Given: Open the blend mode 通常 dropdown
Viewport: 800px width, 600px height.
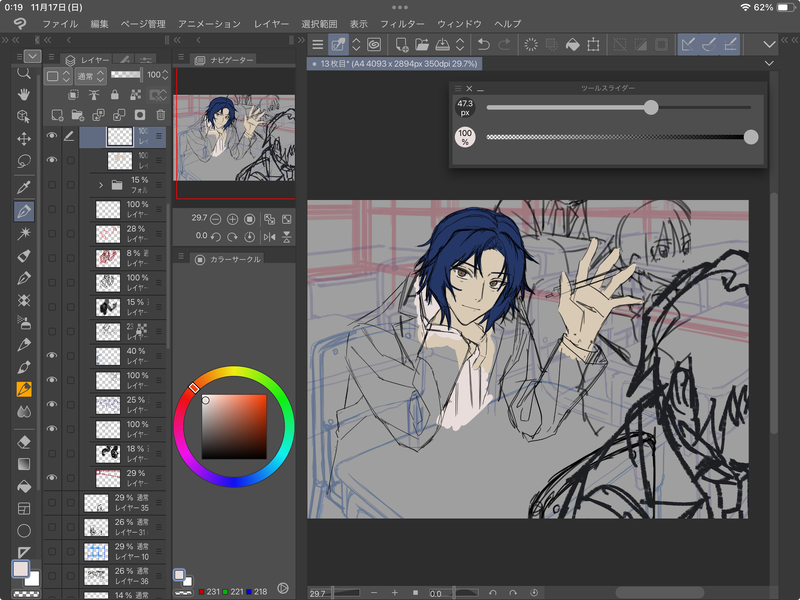Looking at the screenshot, I should pos(91,76).
